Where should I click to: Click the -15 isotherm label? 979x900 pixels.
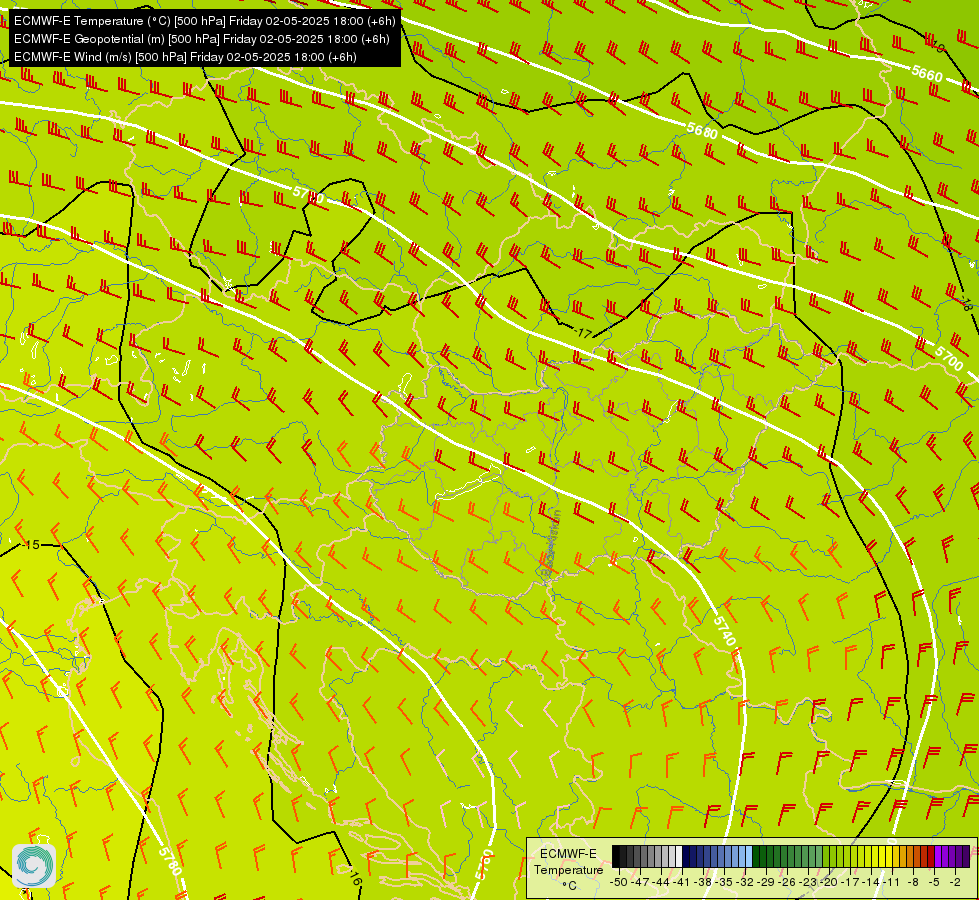tap(30, 545)
